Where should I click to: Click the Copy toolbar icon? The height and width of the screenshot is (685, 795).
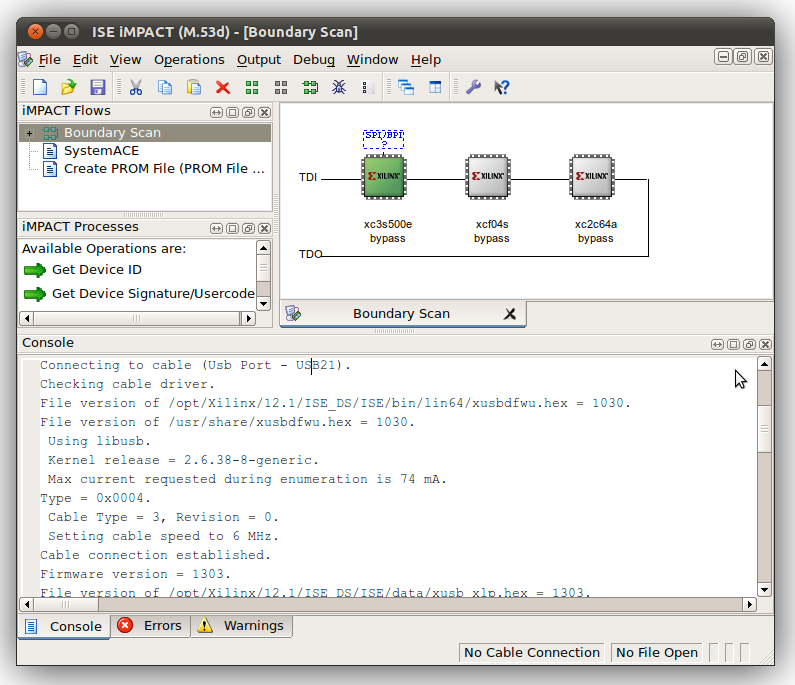pos(164,87)
